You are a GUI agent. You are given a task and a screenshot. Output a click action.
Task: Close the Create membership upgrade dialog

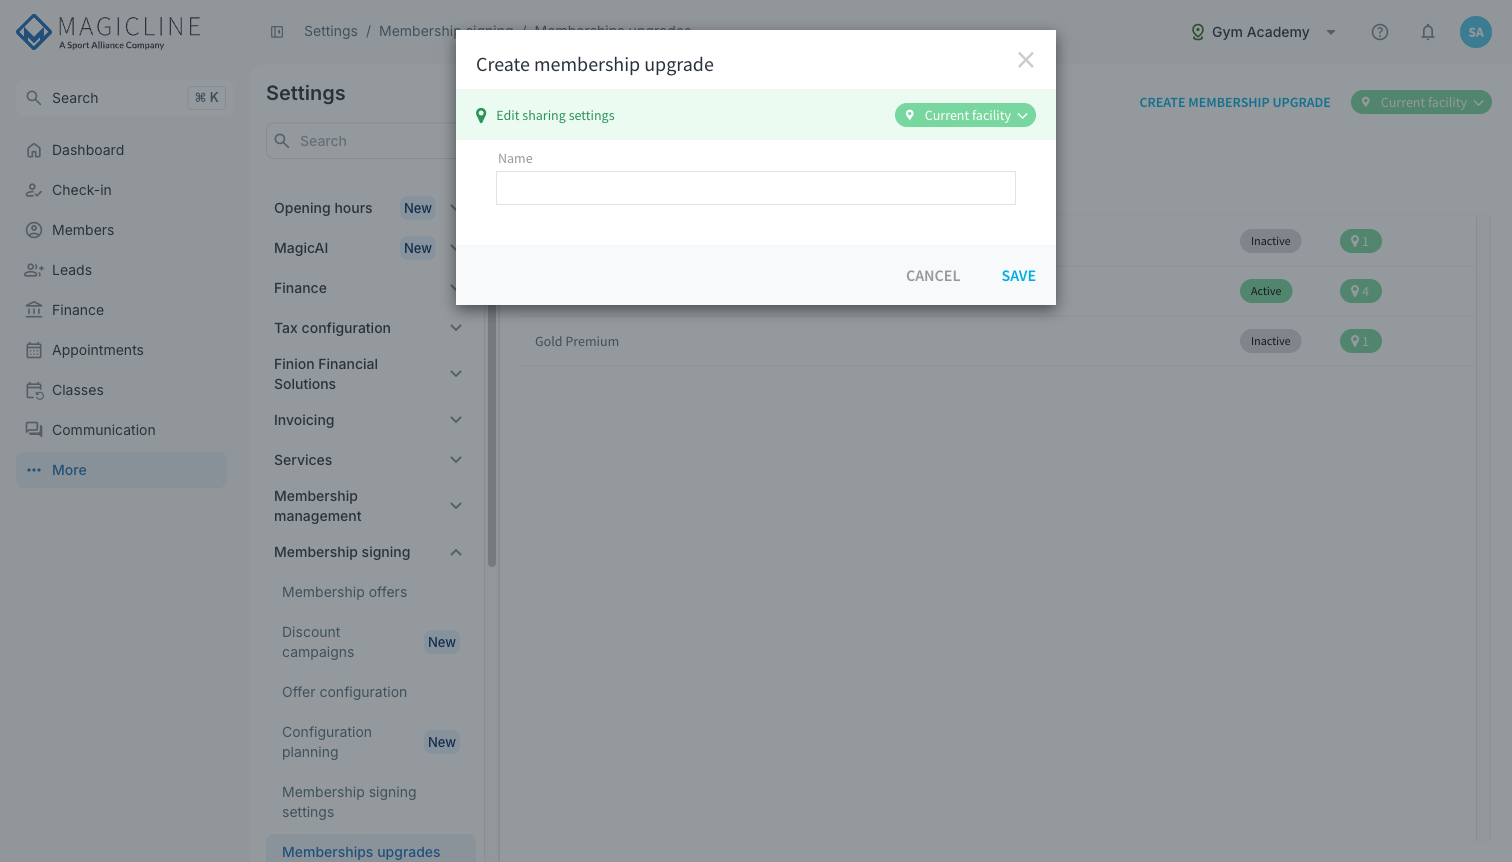coord(1026,60)
